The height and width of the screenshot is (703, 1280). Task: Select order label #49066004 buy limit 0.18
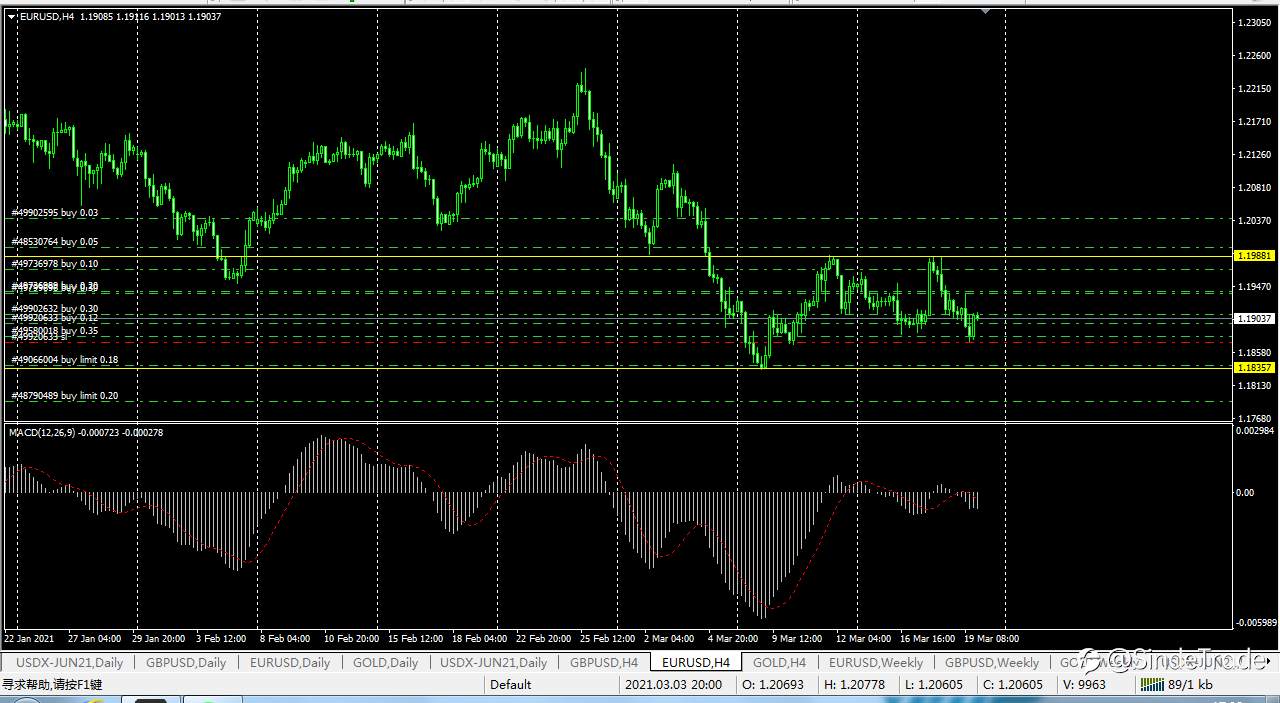(65, 359)
